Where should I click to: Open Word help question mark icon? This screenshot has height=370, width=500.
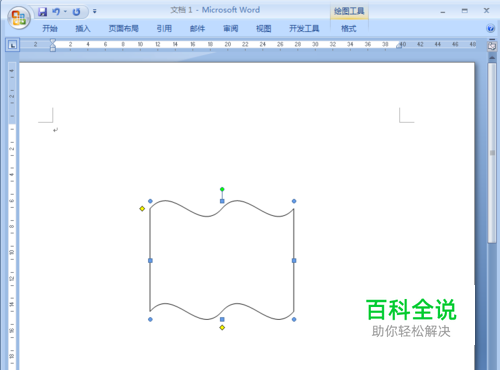pyautogui.click(x=490, y=29)
